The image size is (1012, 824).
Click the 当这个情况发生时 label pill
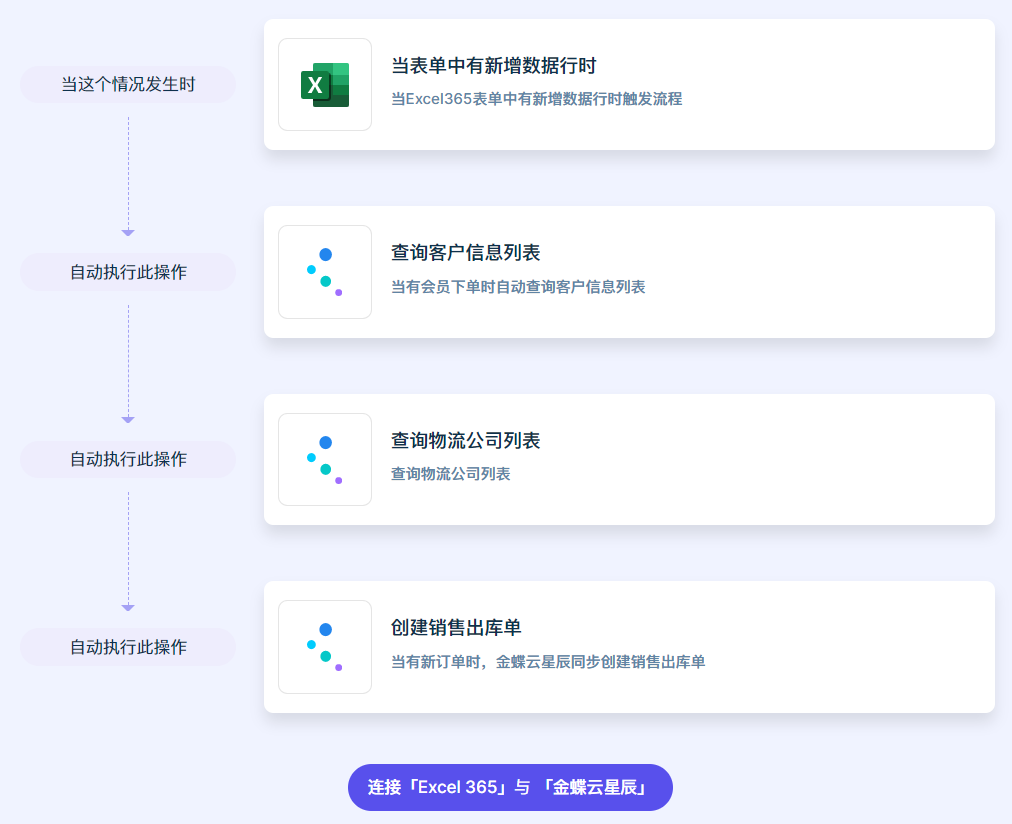pos(128,85)
